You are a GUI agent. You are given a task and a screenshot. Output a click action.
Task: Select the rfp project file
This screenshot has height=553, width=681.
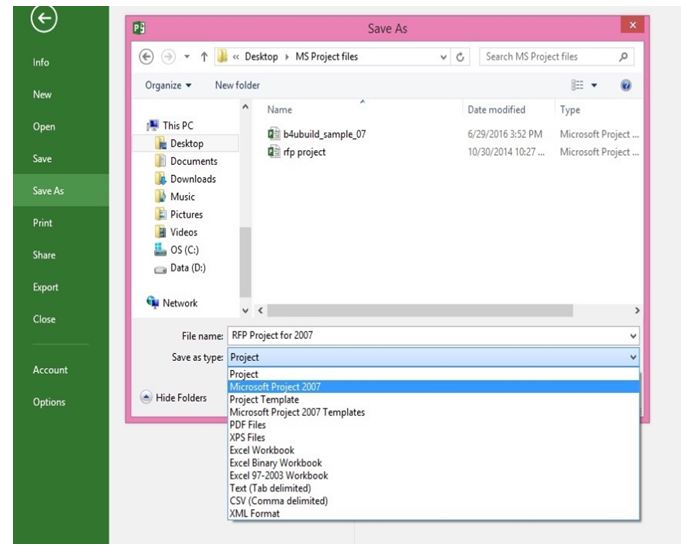(x=303, y=152)
